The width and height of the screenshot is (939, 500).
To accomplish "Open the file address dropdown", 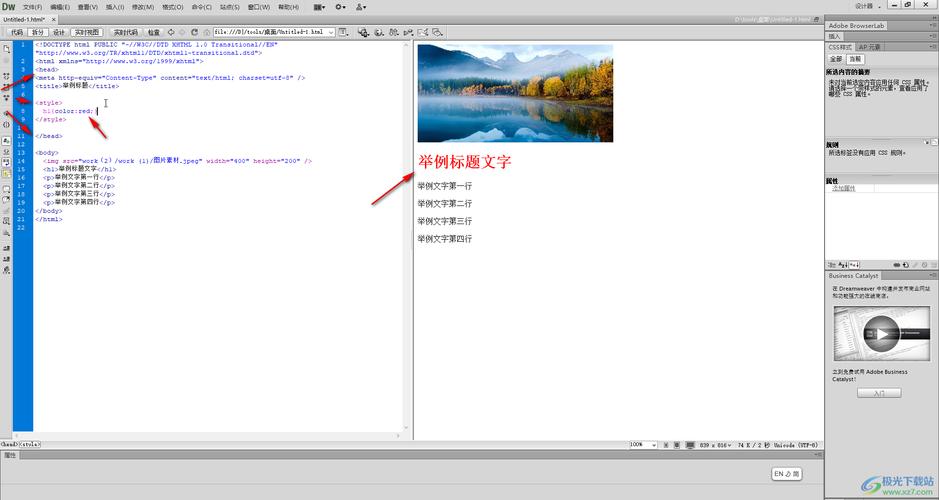I will (331, 32).
